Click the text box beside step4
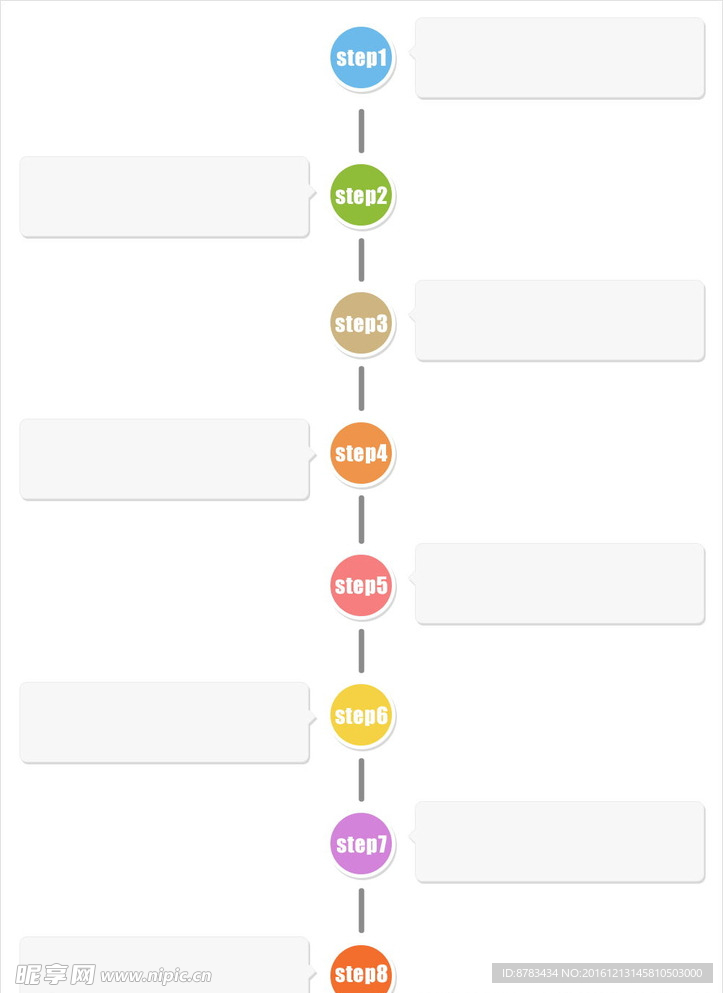723x993 pixels. pyautogui.click(x=164, y=459)
